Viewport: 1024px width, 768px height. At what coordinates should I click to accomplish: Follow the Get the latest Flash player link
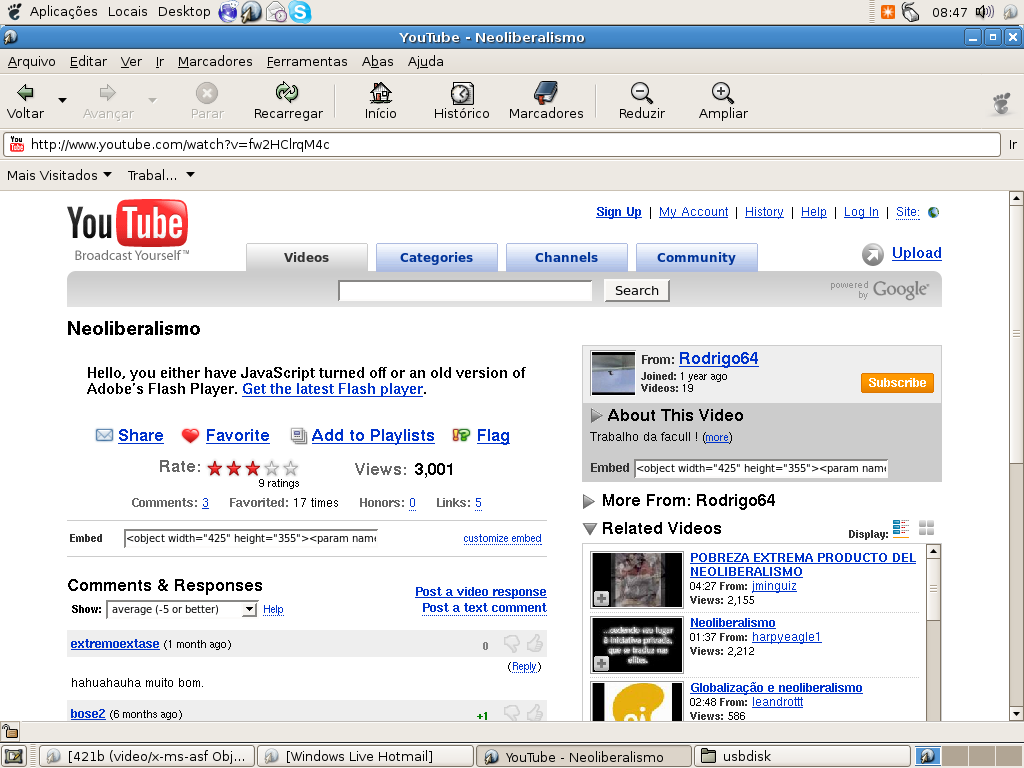332,389
